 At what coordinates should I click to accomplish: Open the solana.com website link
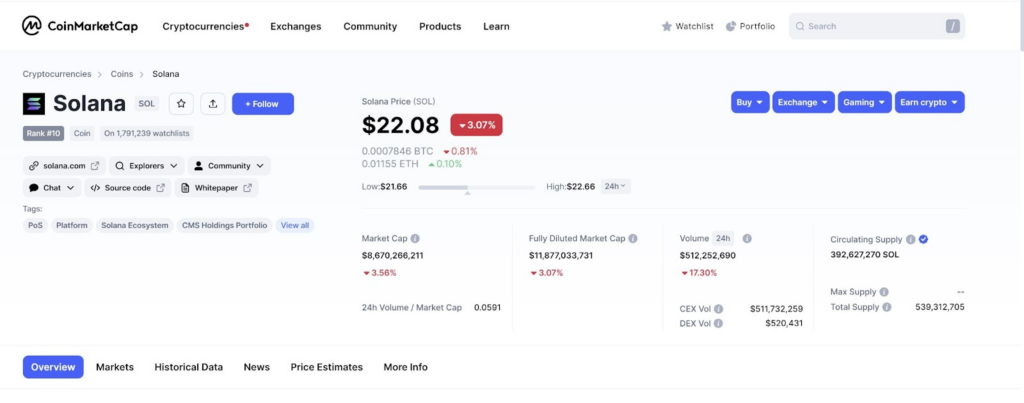[64, 166]
